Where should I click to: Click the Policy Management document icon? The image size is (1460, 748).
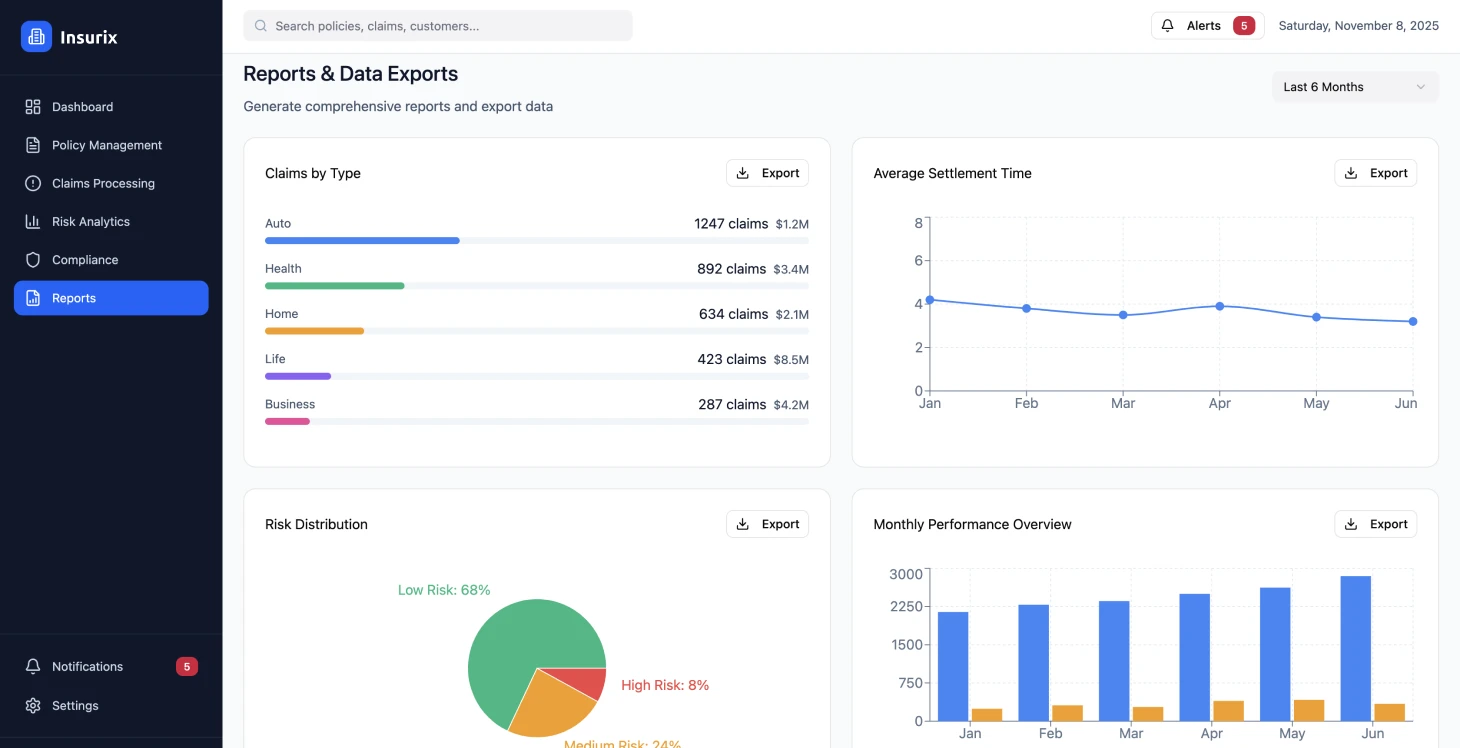click(x=33, y=145)
